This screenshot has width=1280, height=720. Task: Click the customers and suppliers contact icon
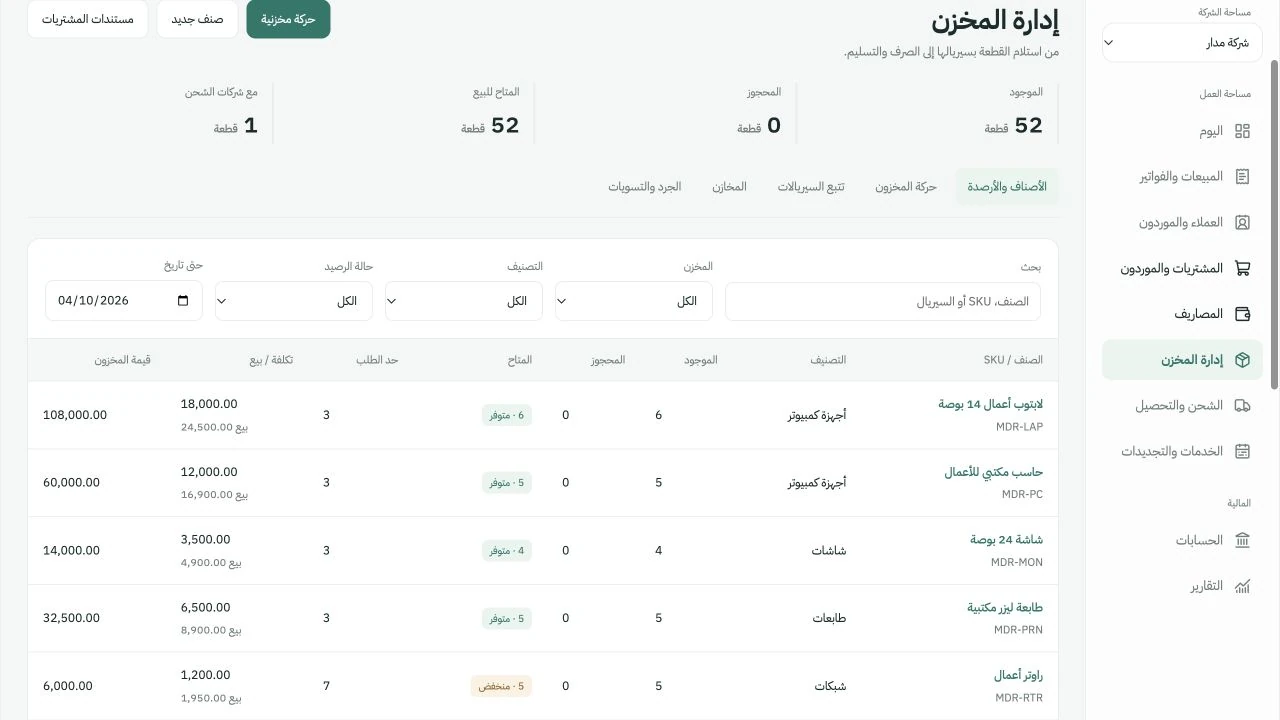pos(1242,222)
